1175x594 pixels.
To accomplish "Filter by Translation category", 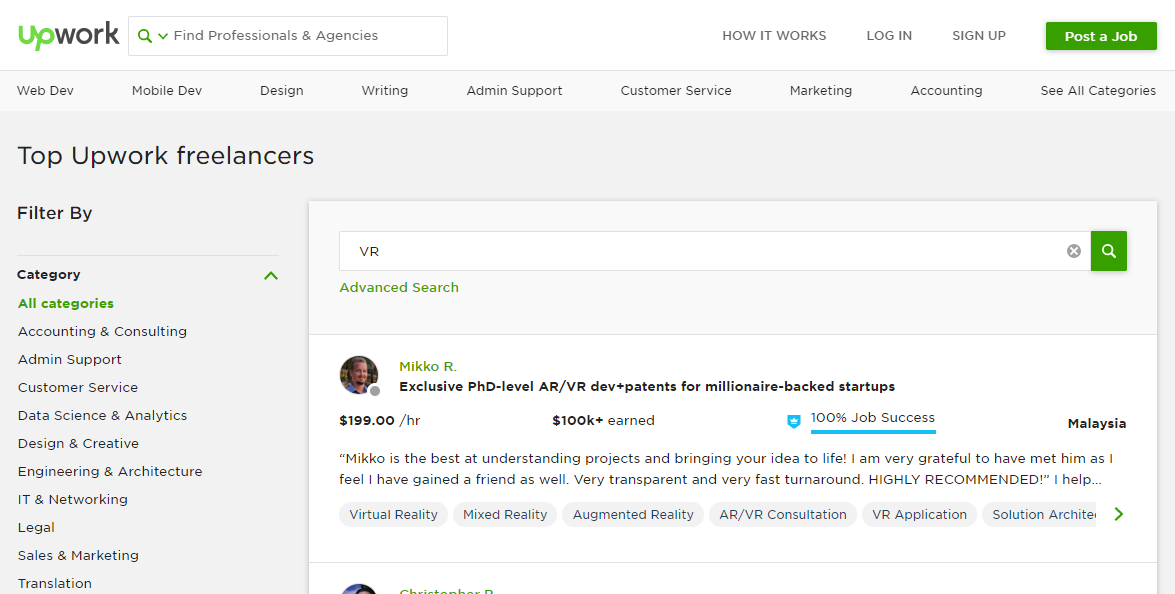I will pyautogui.click(x=55, y=584).
